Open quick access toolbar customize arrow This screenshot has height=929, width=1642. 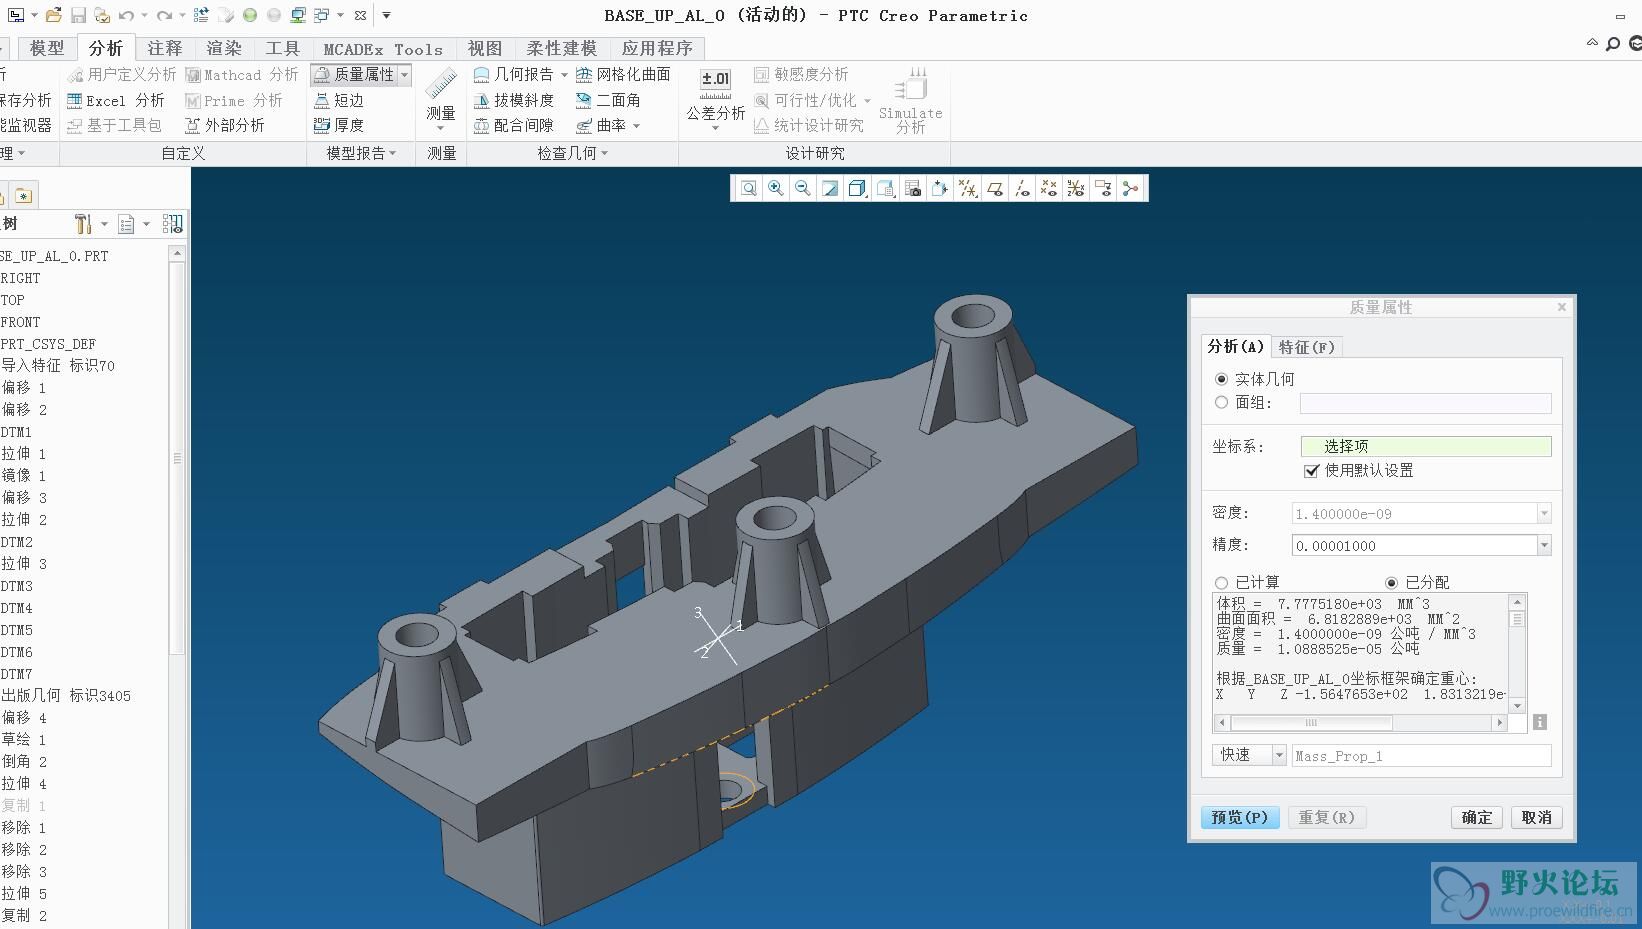point(386,15)
